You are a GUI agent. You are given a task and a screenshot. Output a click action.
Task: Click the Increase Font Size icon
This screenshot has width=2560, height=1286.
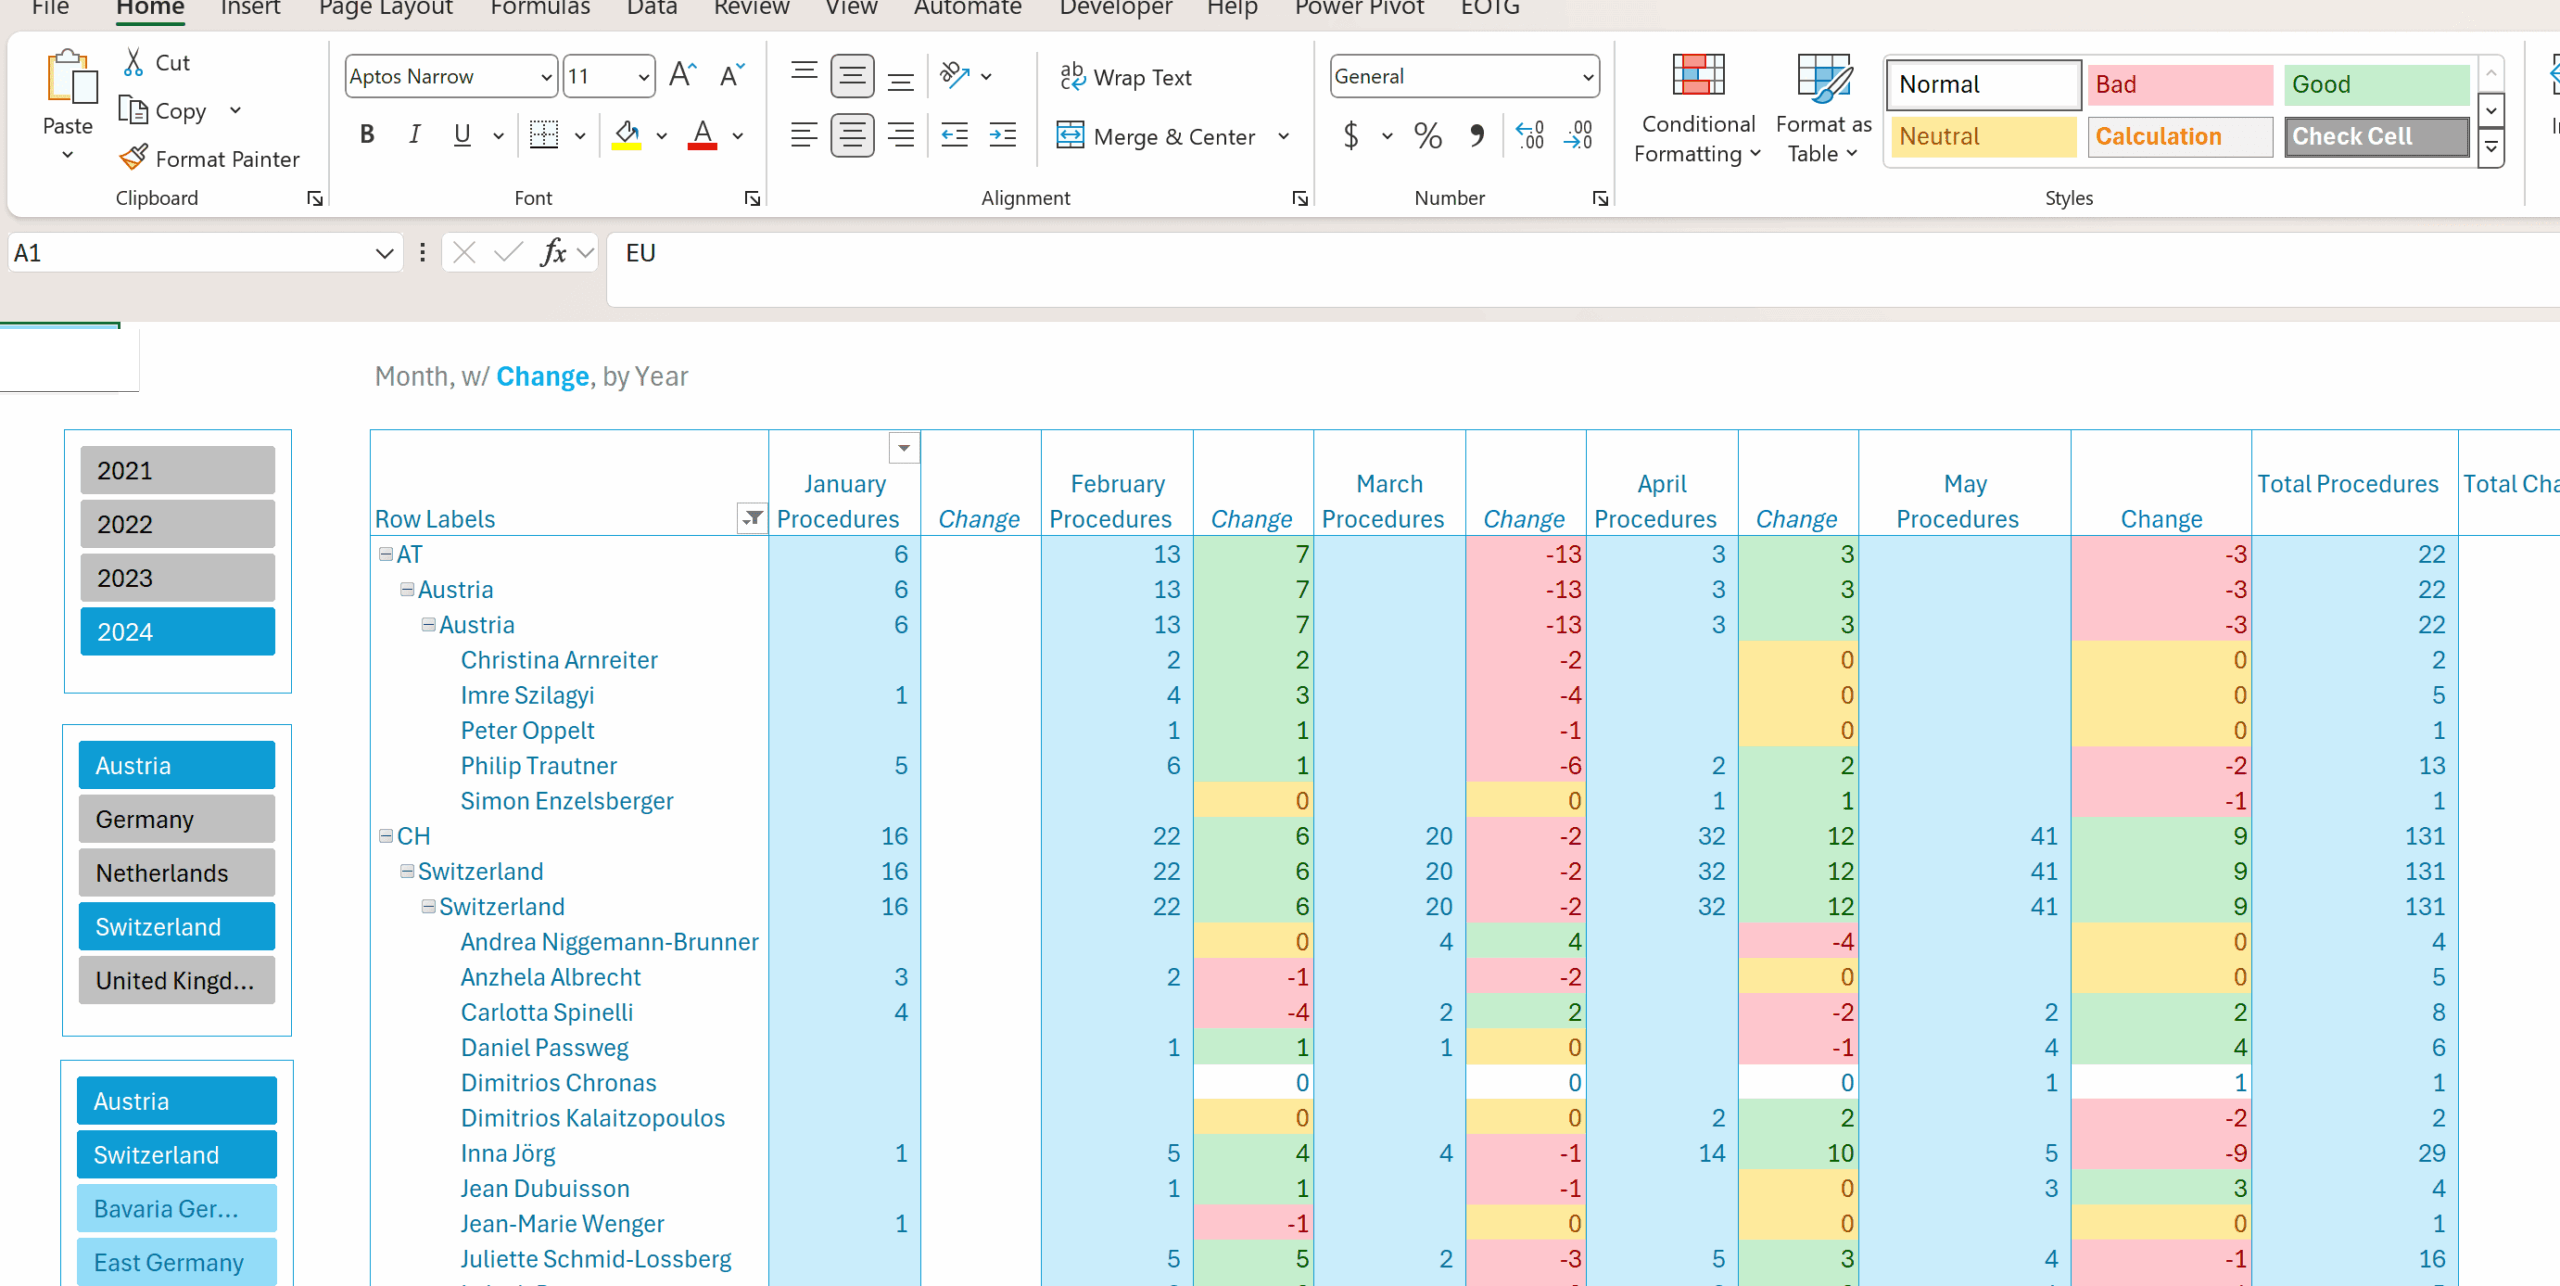click(682, 76)
